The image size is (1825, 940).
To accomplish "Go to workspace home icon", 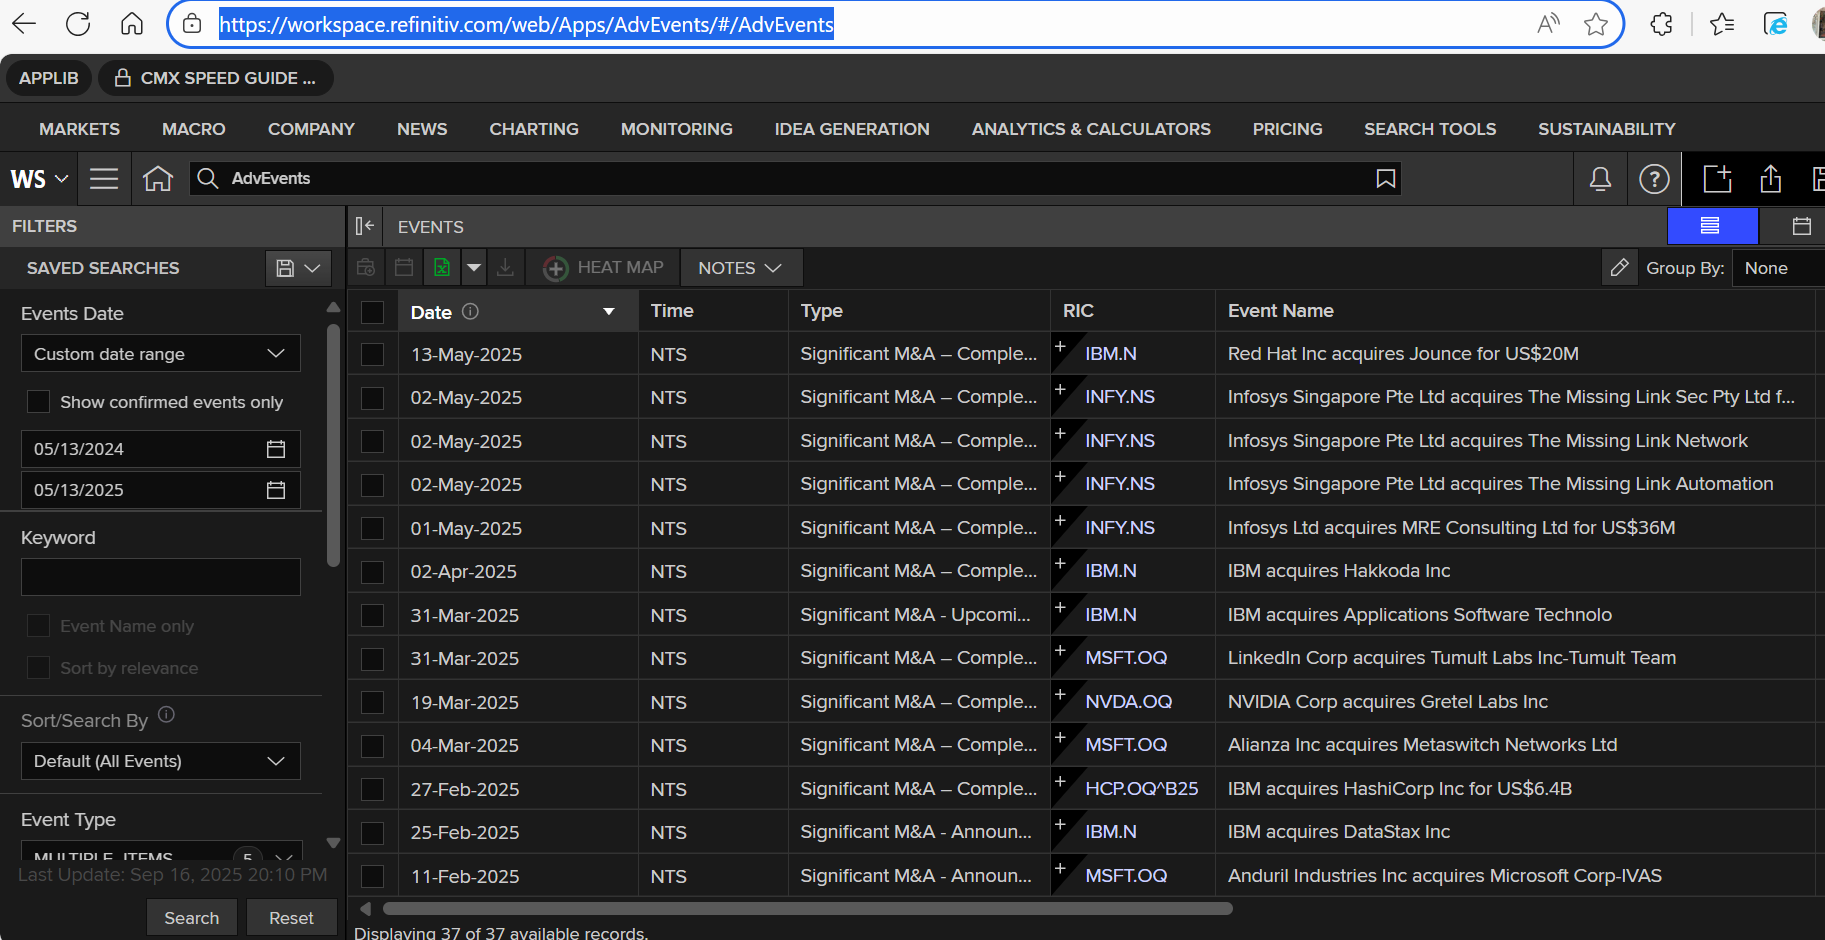I will (x=158, y=179).
